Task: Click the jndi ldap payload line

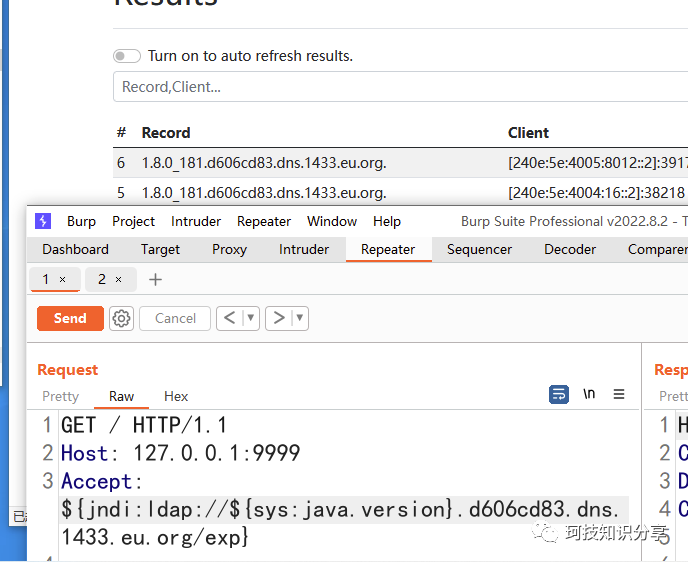Action: 340,509
